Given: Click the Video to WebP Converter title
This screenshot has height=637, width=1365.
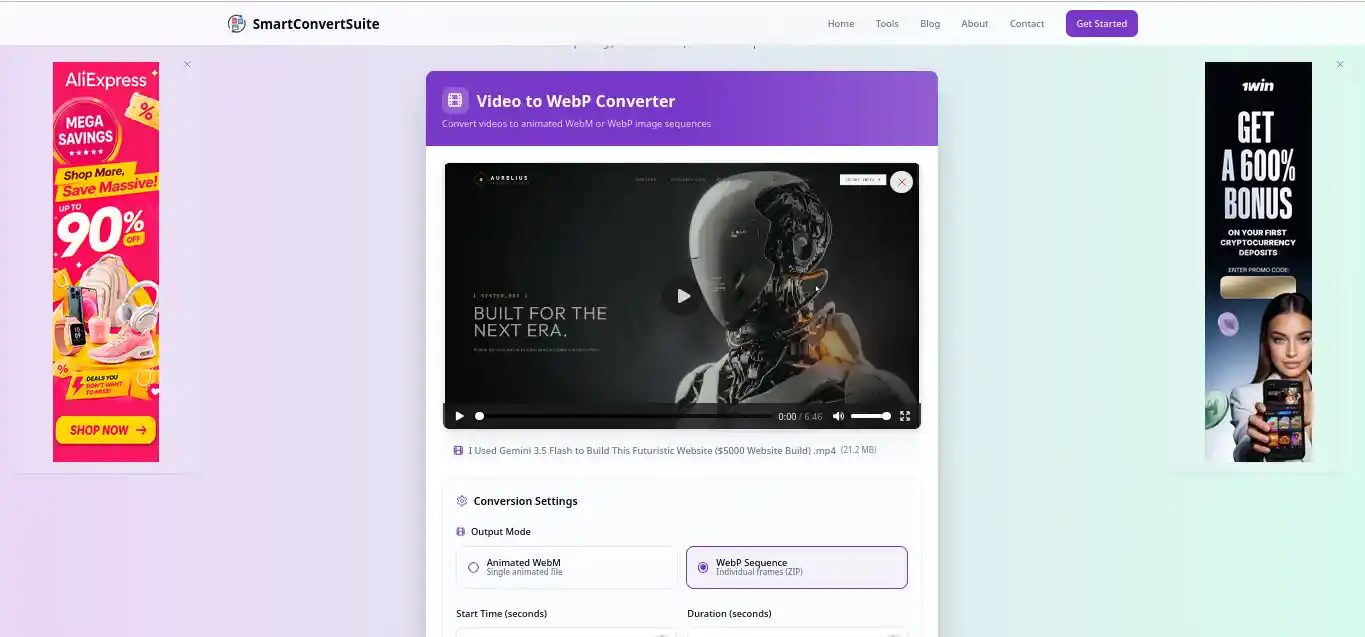Looking at the screenshot, I should click(x=576, y=101).
